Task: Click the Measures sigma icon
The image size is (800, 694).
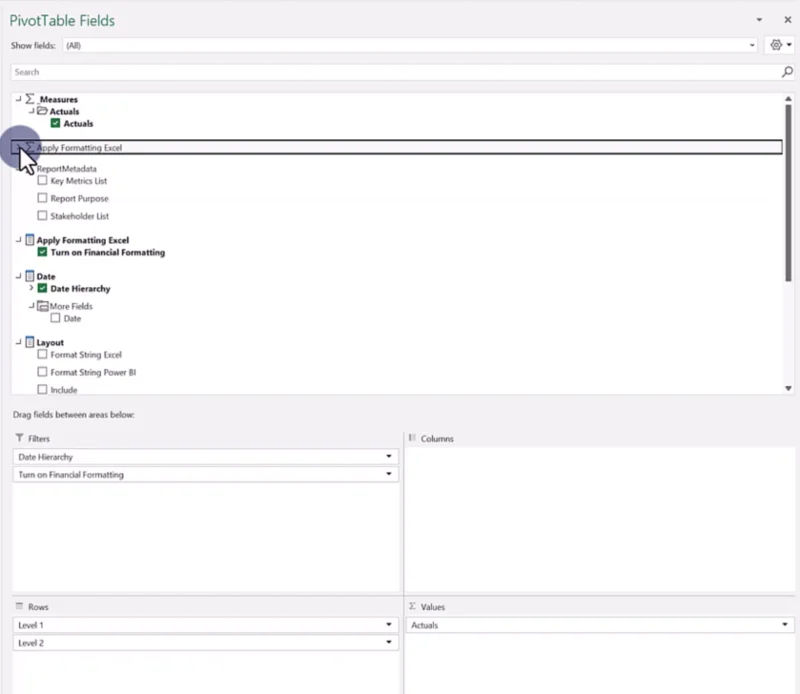Action: 30,99
